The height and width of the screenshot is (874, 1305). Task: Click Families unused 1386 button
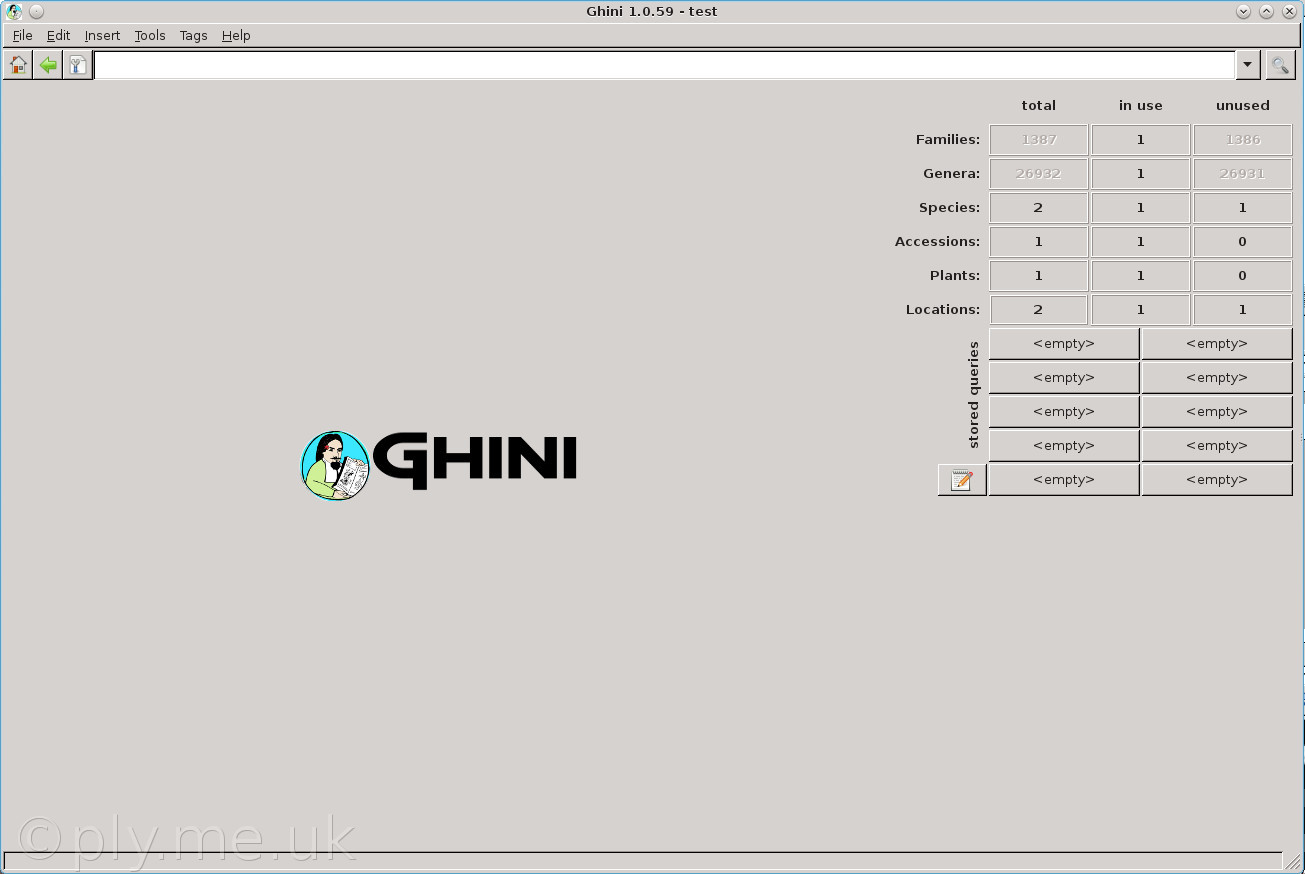pyautogui.click(x=1242, y=140)
